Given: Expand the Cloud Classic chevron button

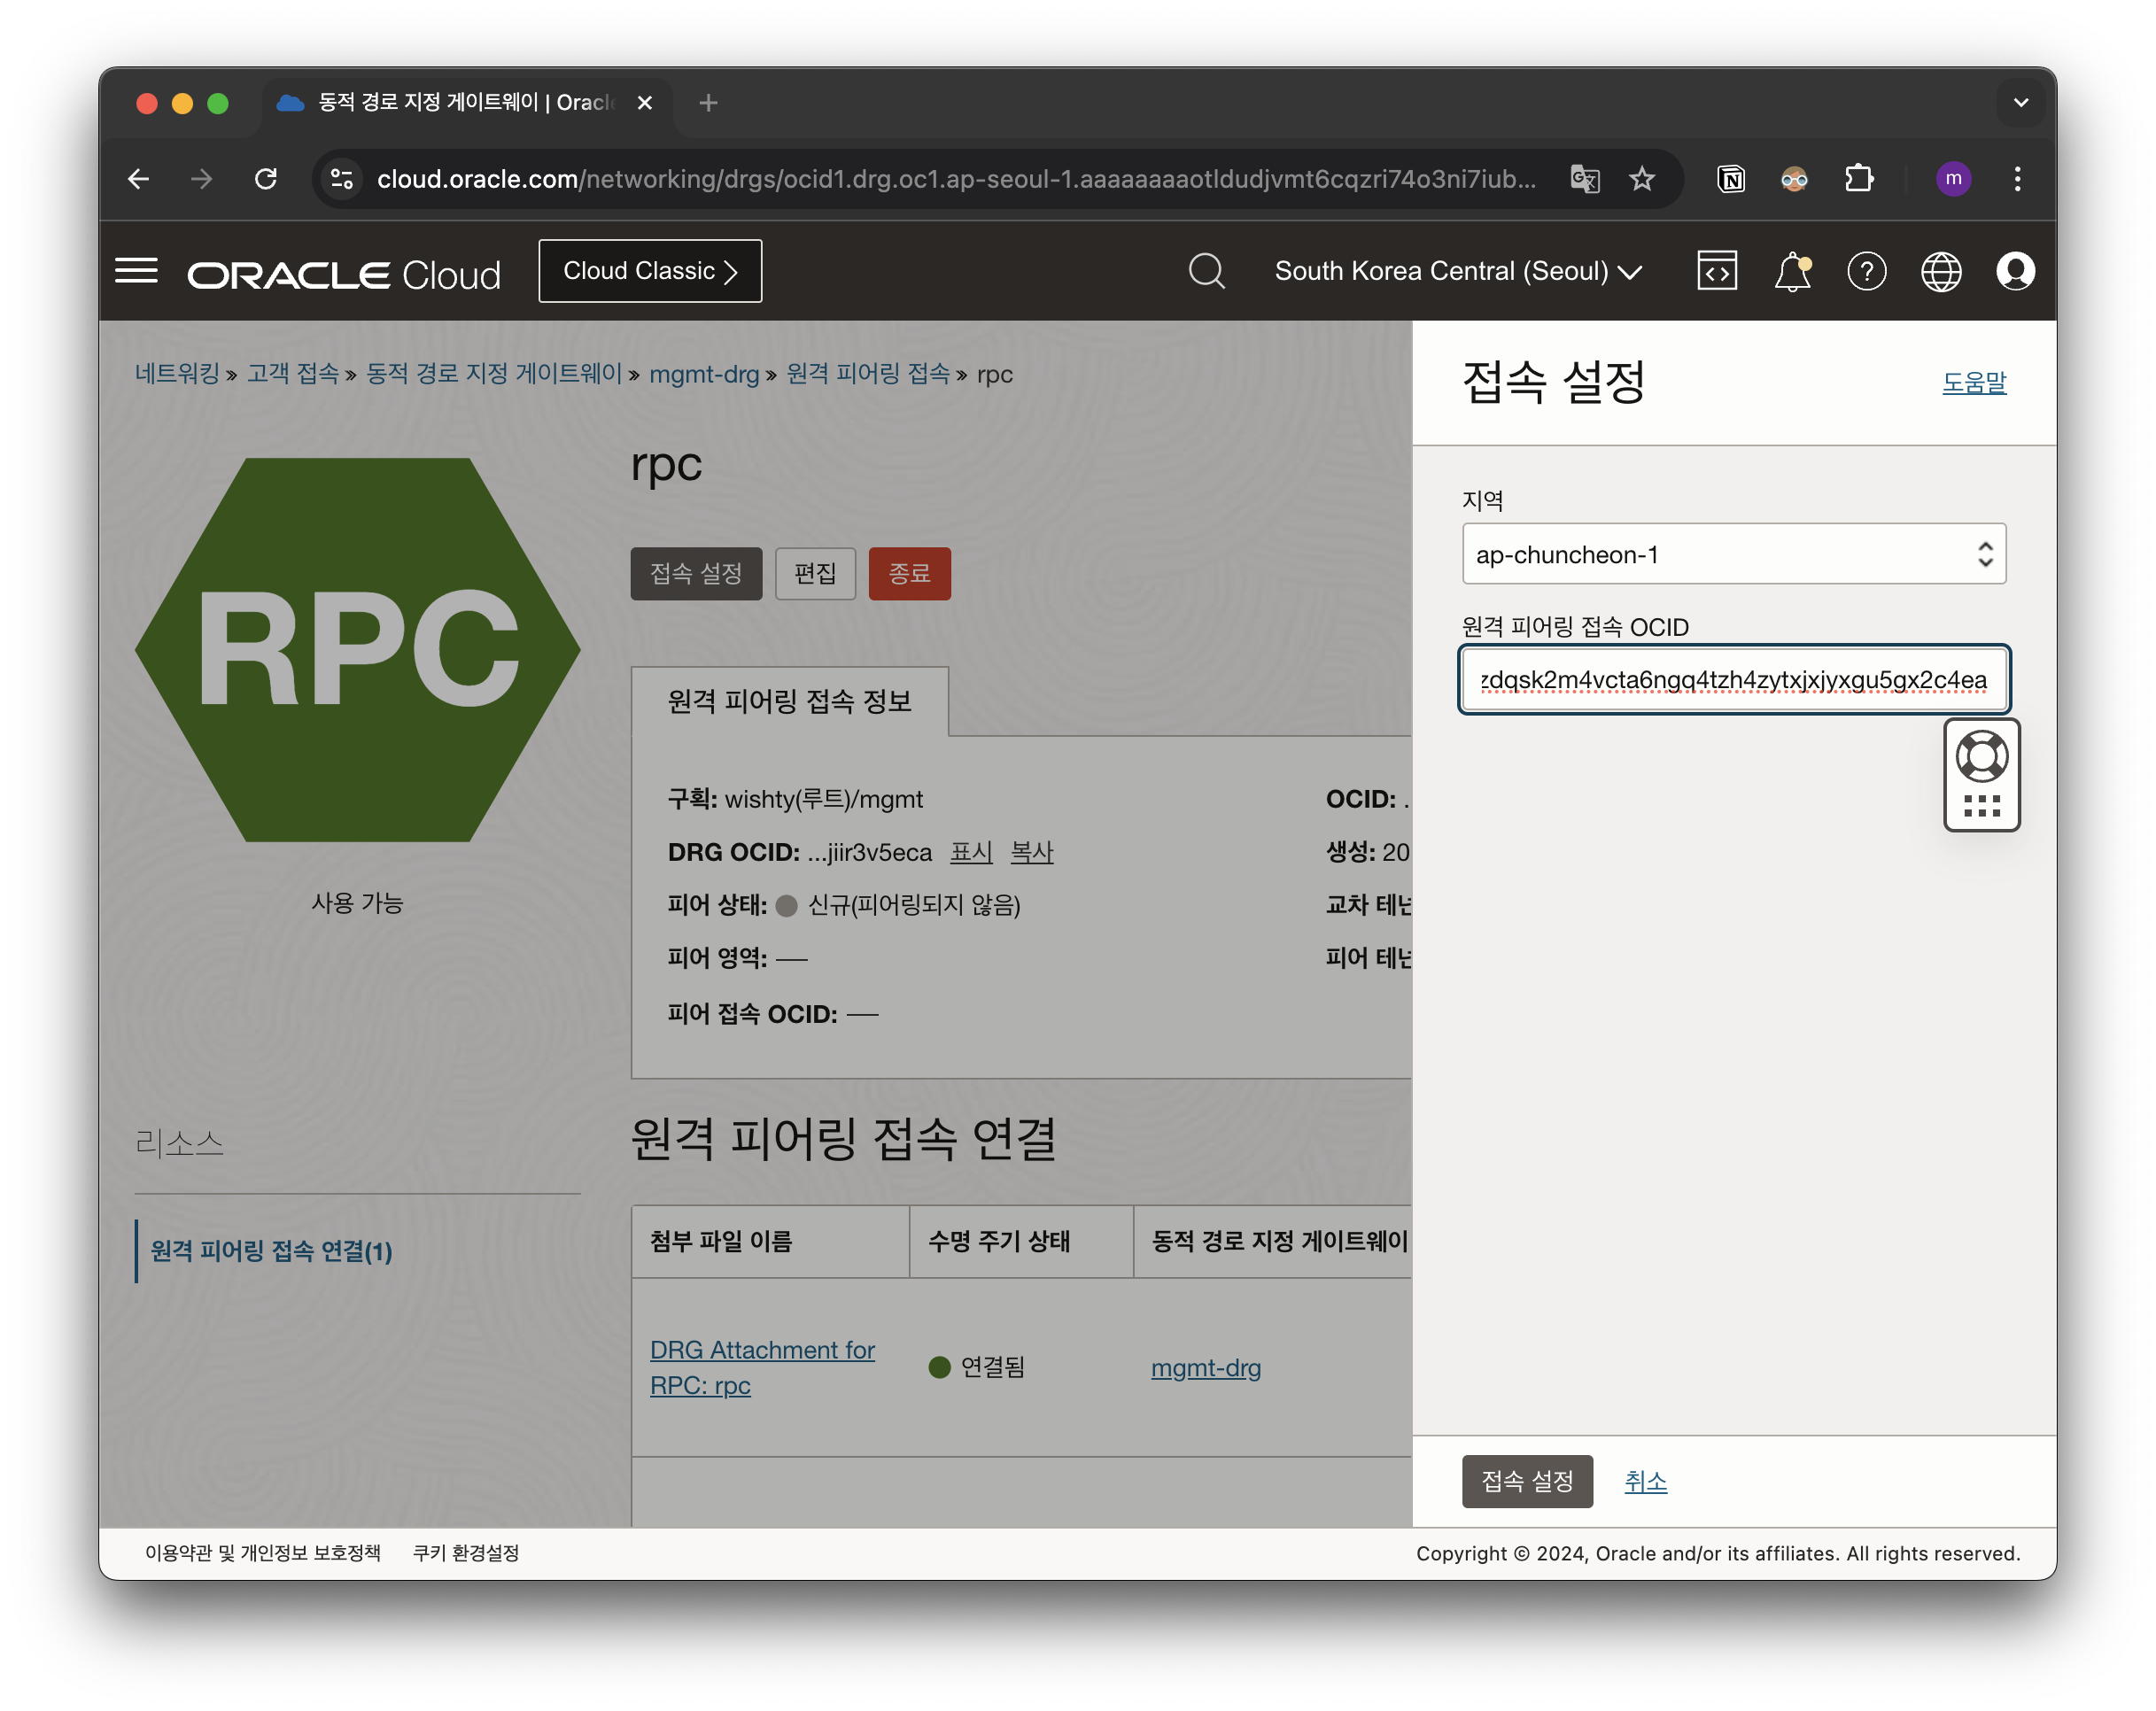Looking at the screenshot, I should click(650, 271).
